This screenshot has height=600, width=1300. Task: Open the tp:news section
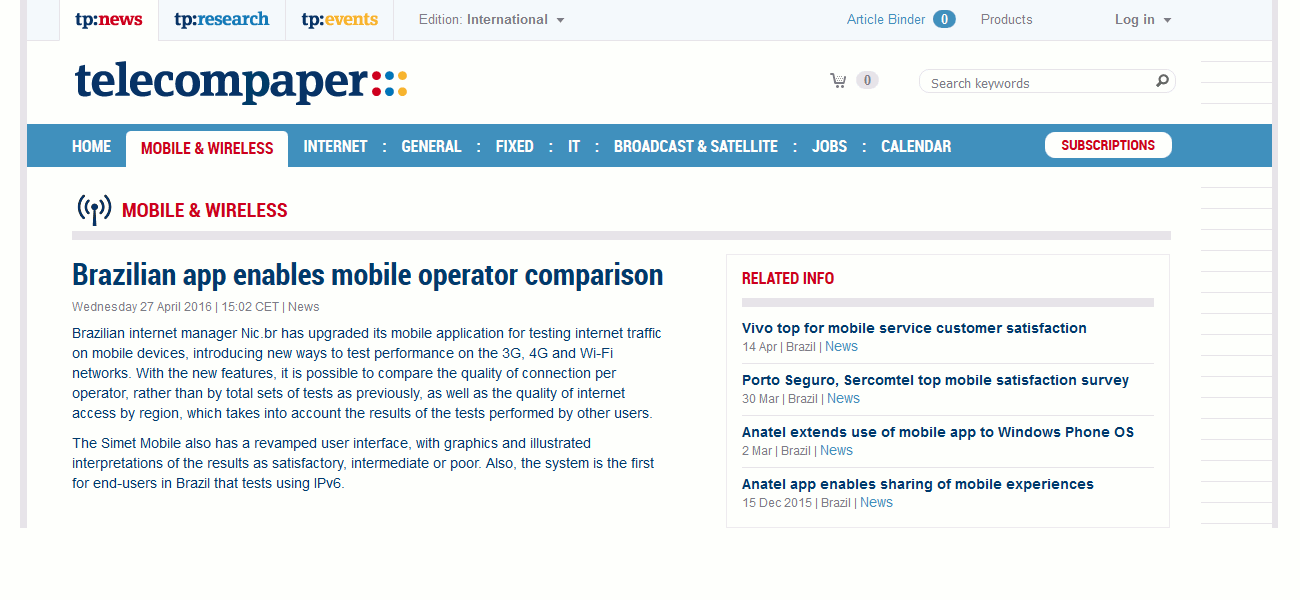tap(108, 18)
